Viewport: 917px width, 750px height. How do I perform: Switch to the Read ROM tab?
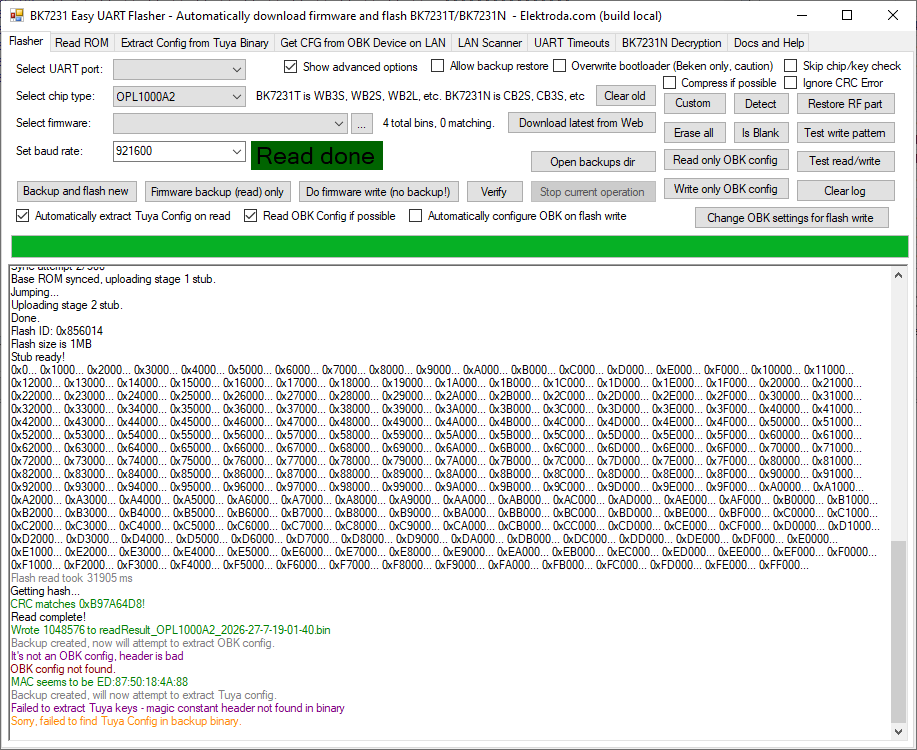pyautogui.click(x=82, y=43)
